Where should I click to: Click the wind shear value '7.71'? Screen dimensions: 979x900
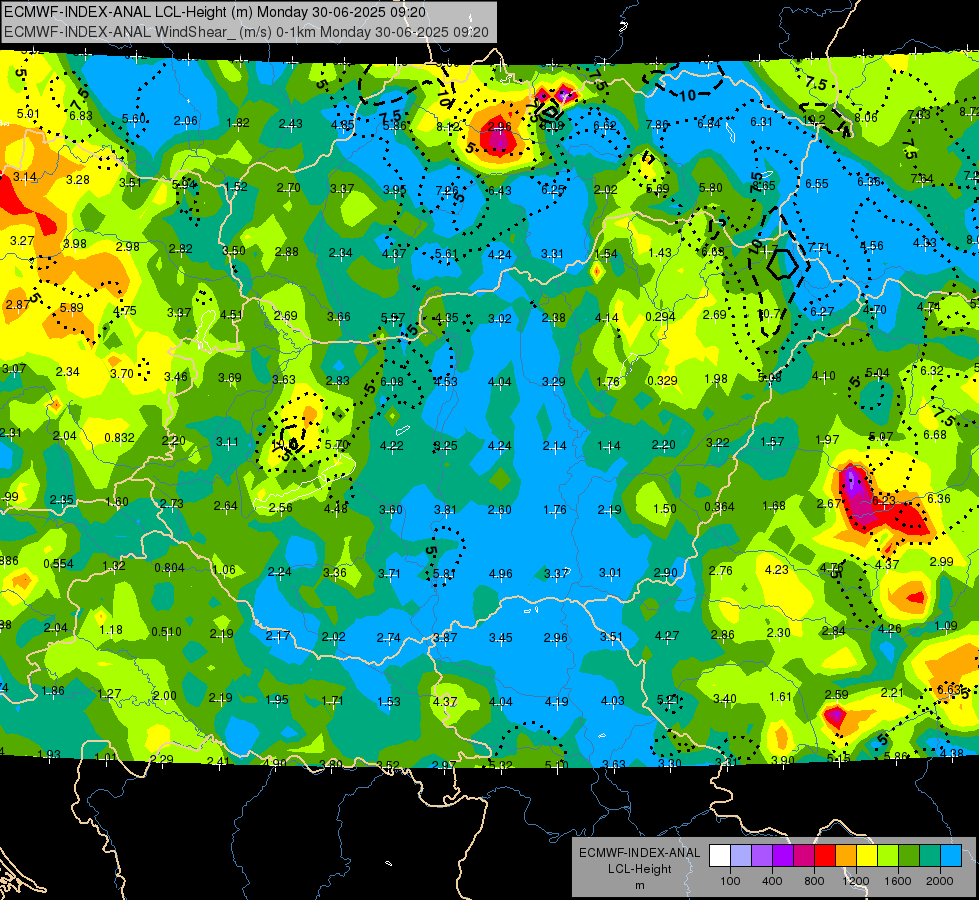point(819,248)
